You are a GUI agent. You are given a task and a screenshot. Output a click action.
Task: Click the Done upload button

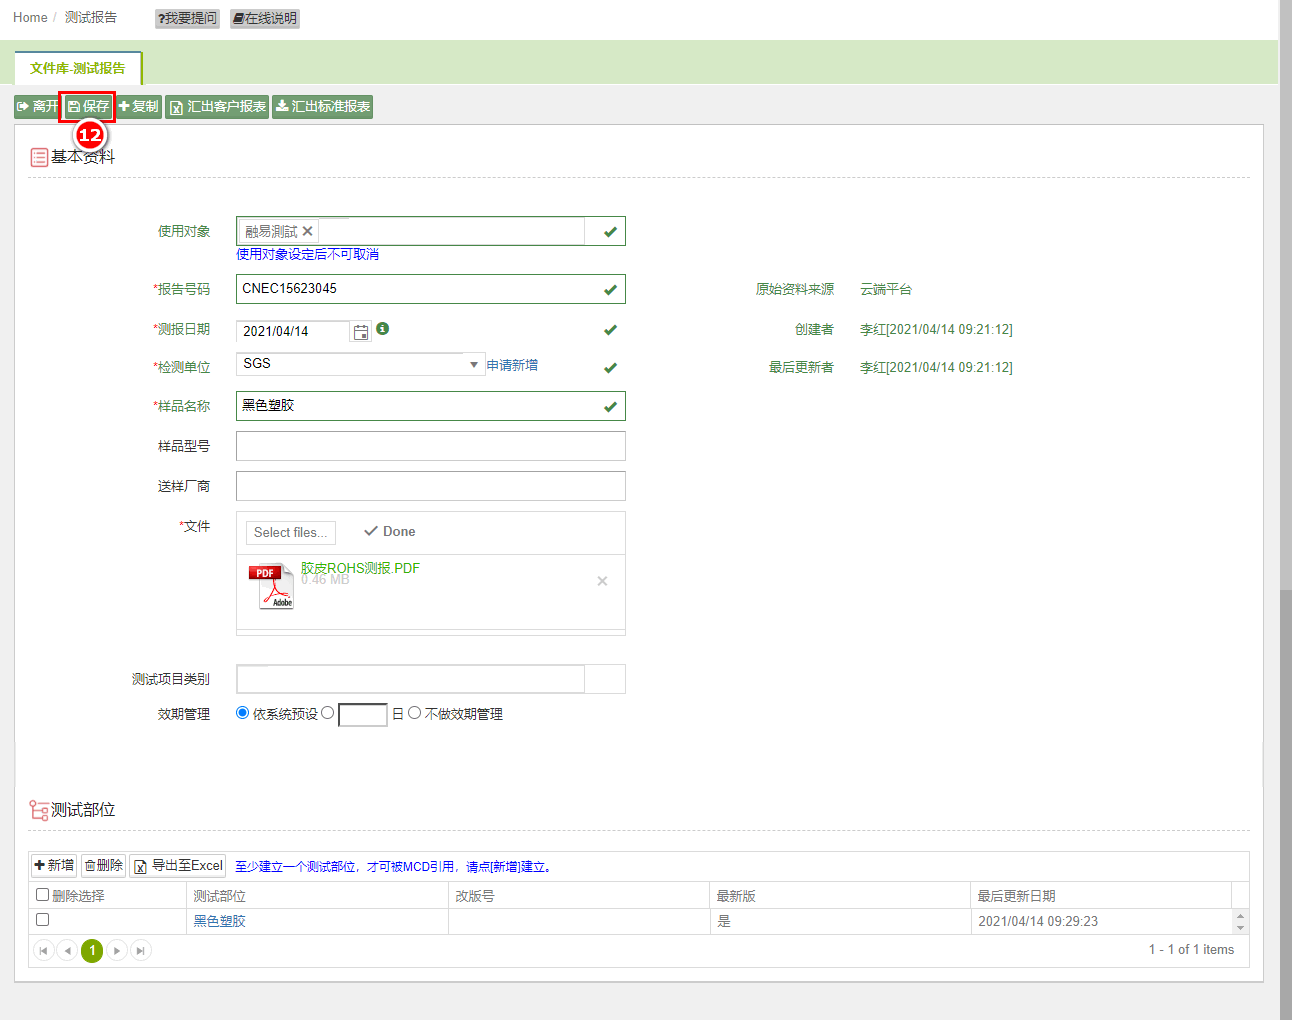coord(389,532)
